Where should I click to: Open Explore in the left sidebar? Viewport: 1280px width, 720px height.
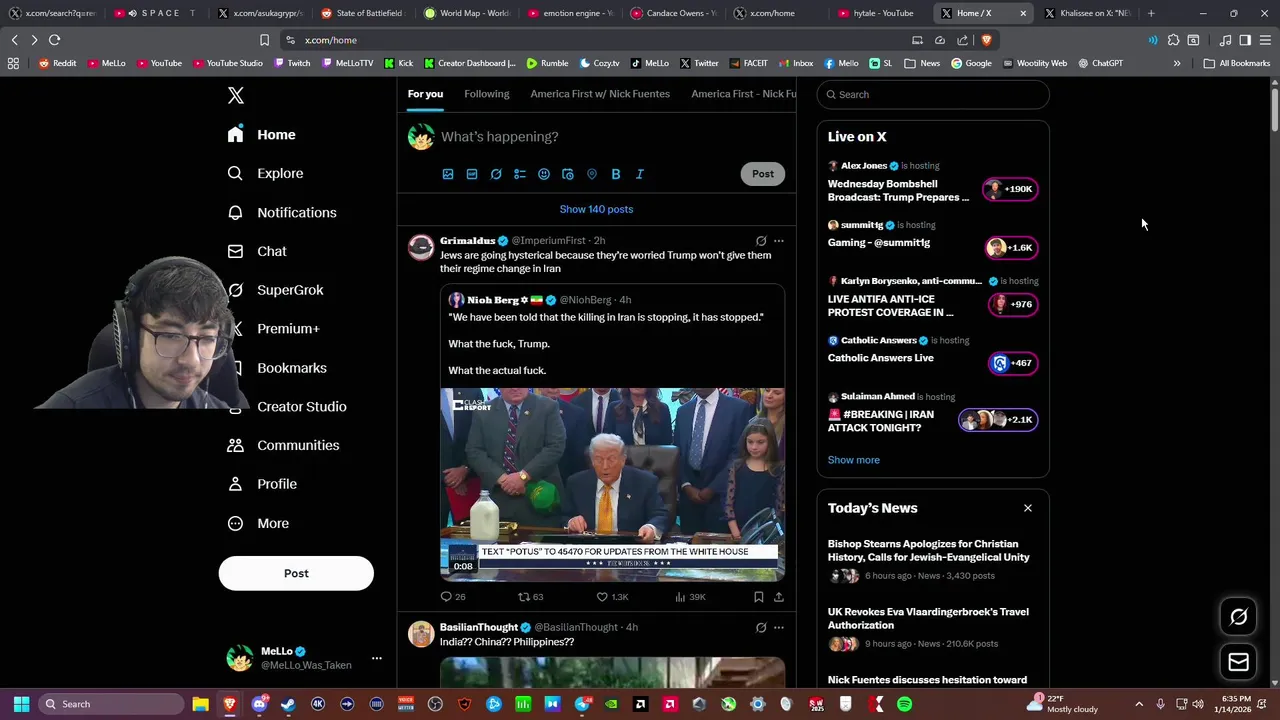point(265,174)
